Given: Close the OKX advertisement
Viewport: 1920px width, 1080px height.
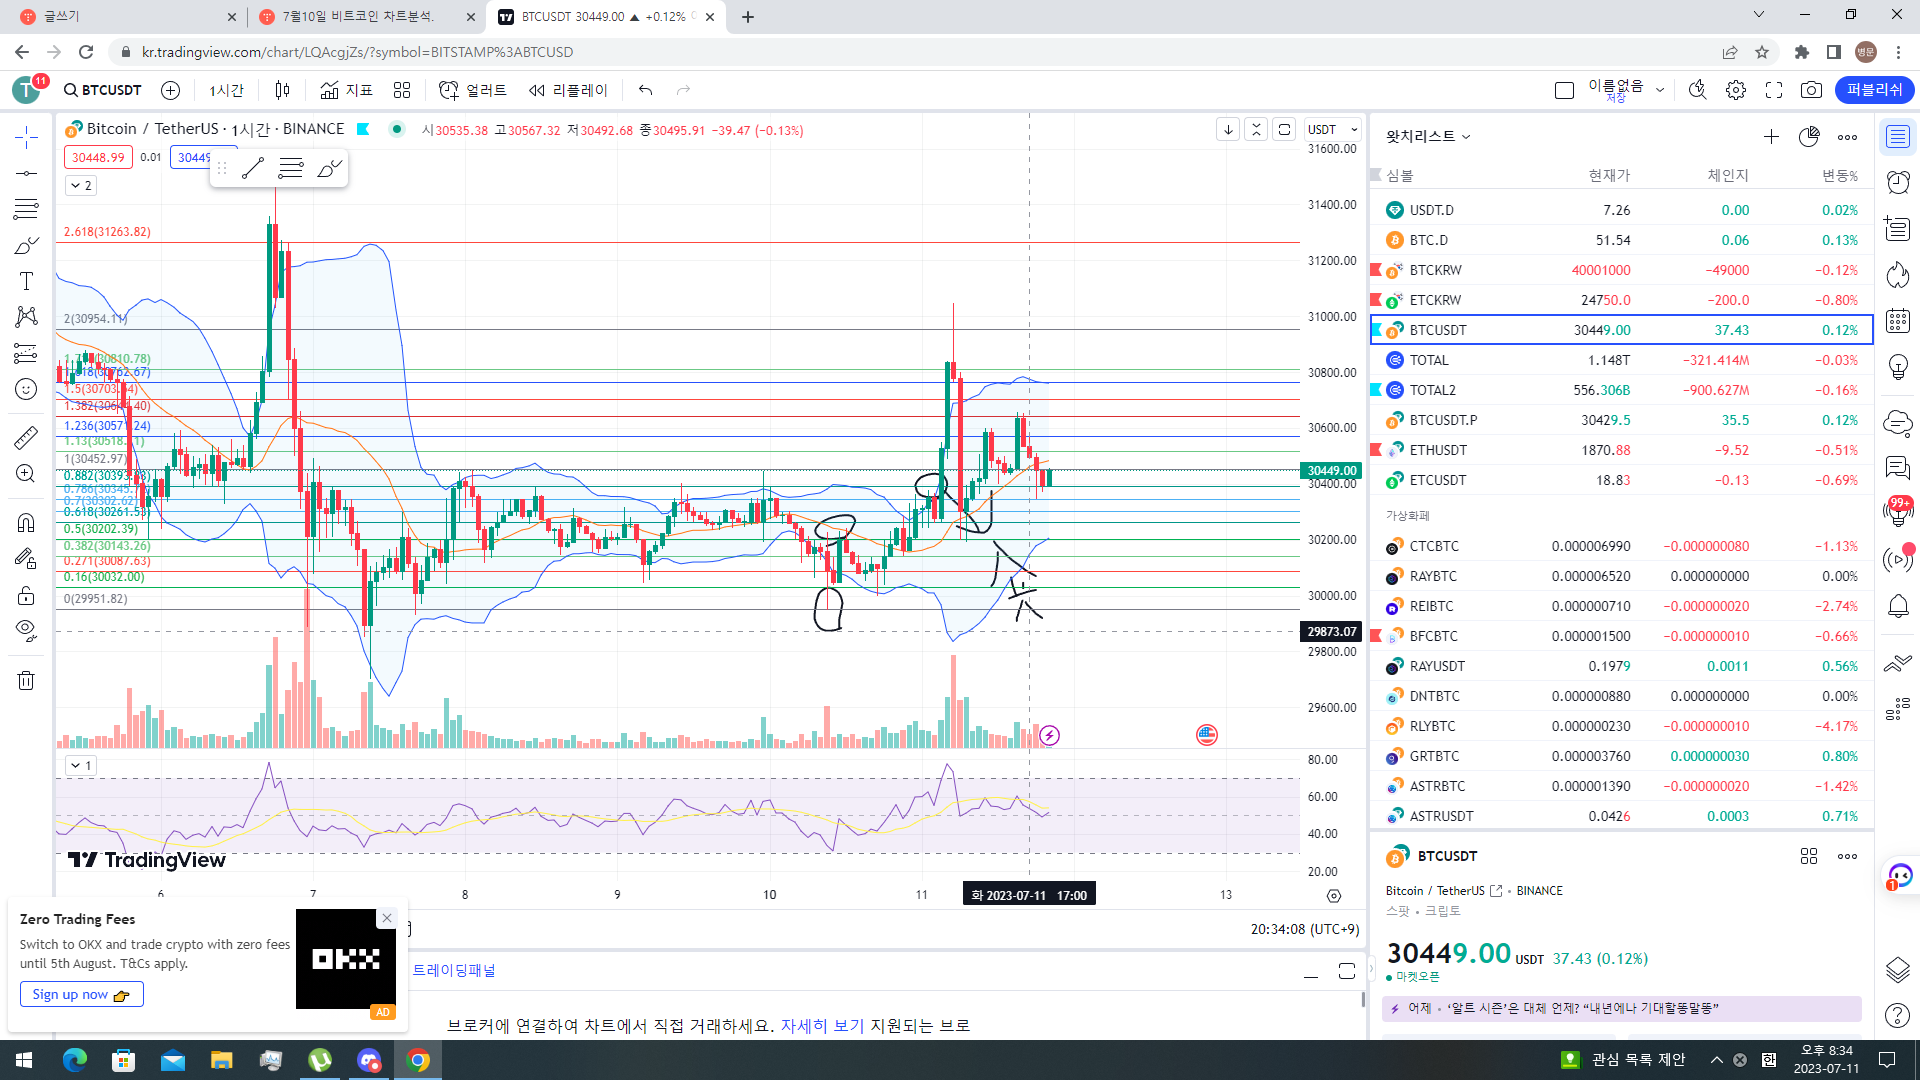Looking at the screenshot, I should coord(387,918).
